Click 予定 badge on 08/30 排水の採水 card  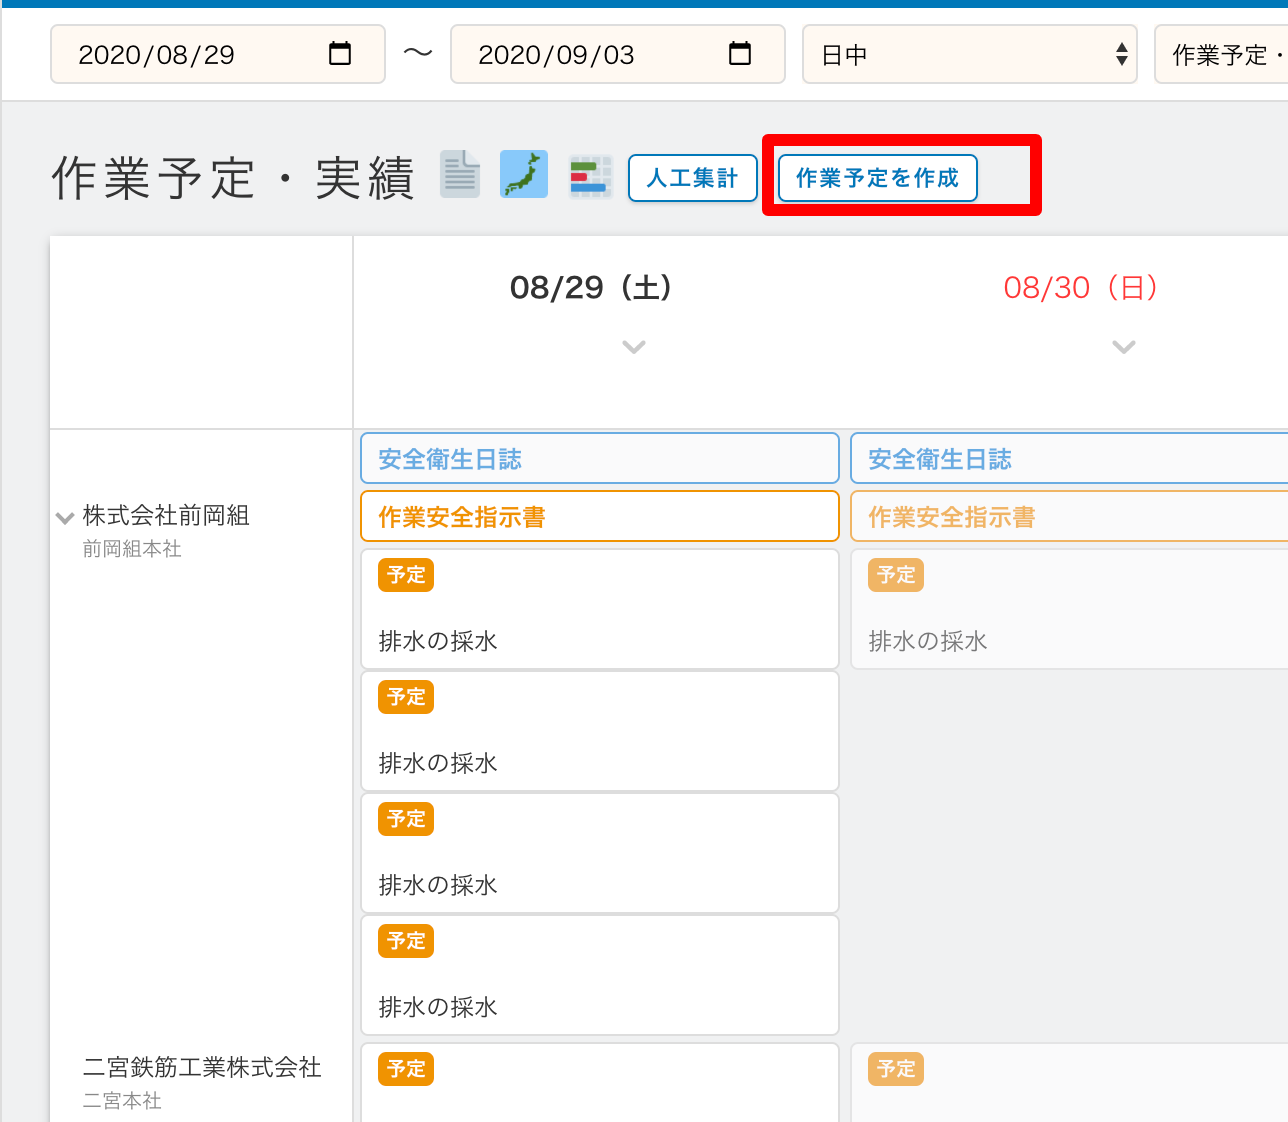(896, 575)
